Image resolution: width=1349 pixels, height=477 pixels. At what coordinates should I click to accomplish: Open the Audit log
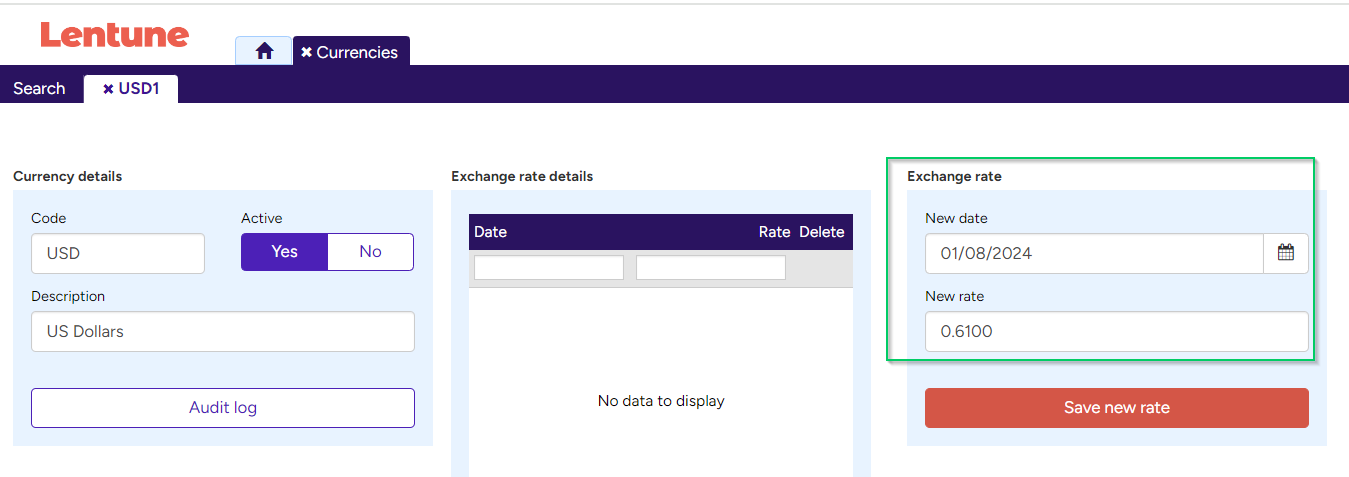pyautogui.click(x=223, y=408)
